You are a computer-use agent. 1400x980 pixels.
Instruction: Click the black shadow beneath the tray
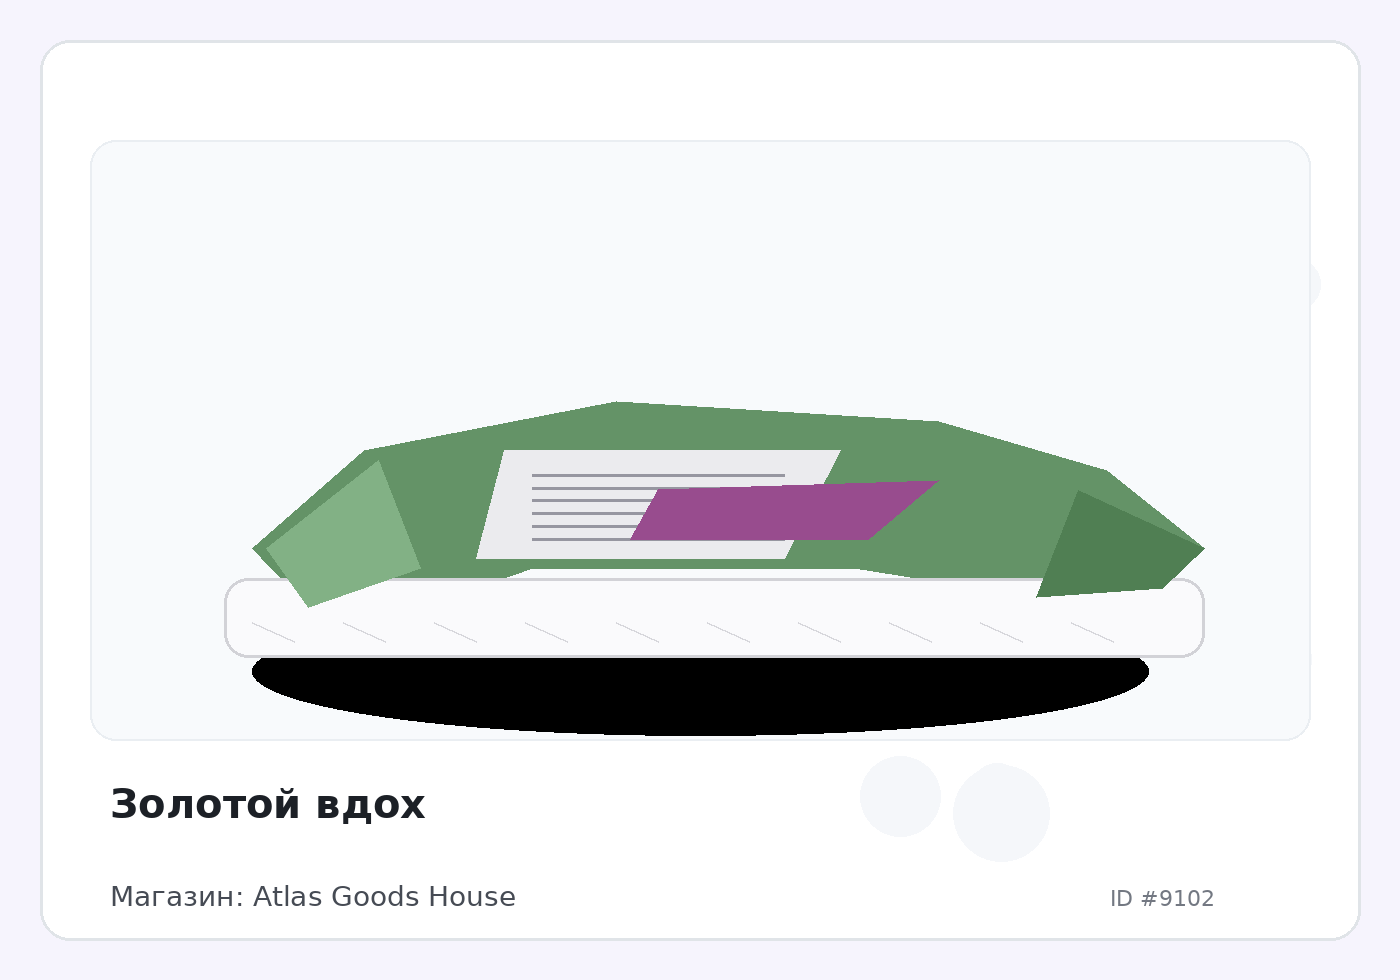click(700, 700)
